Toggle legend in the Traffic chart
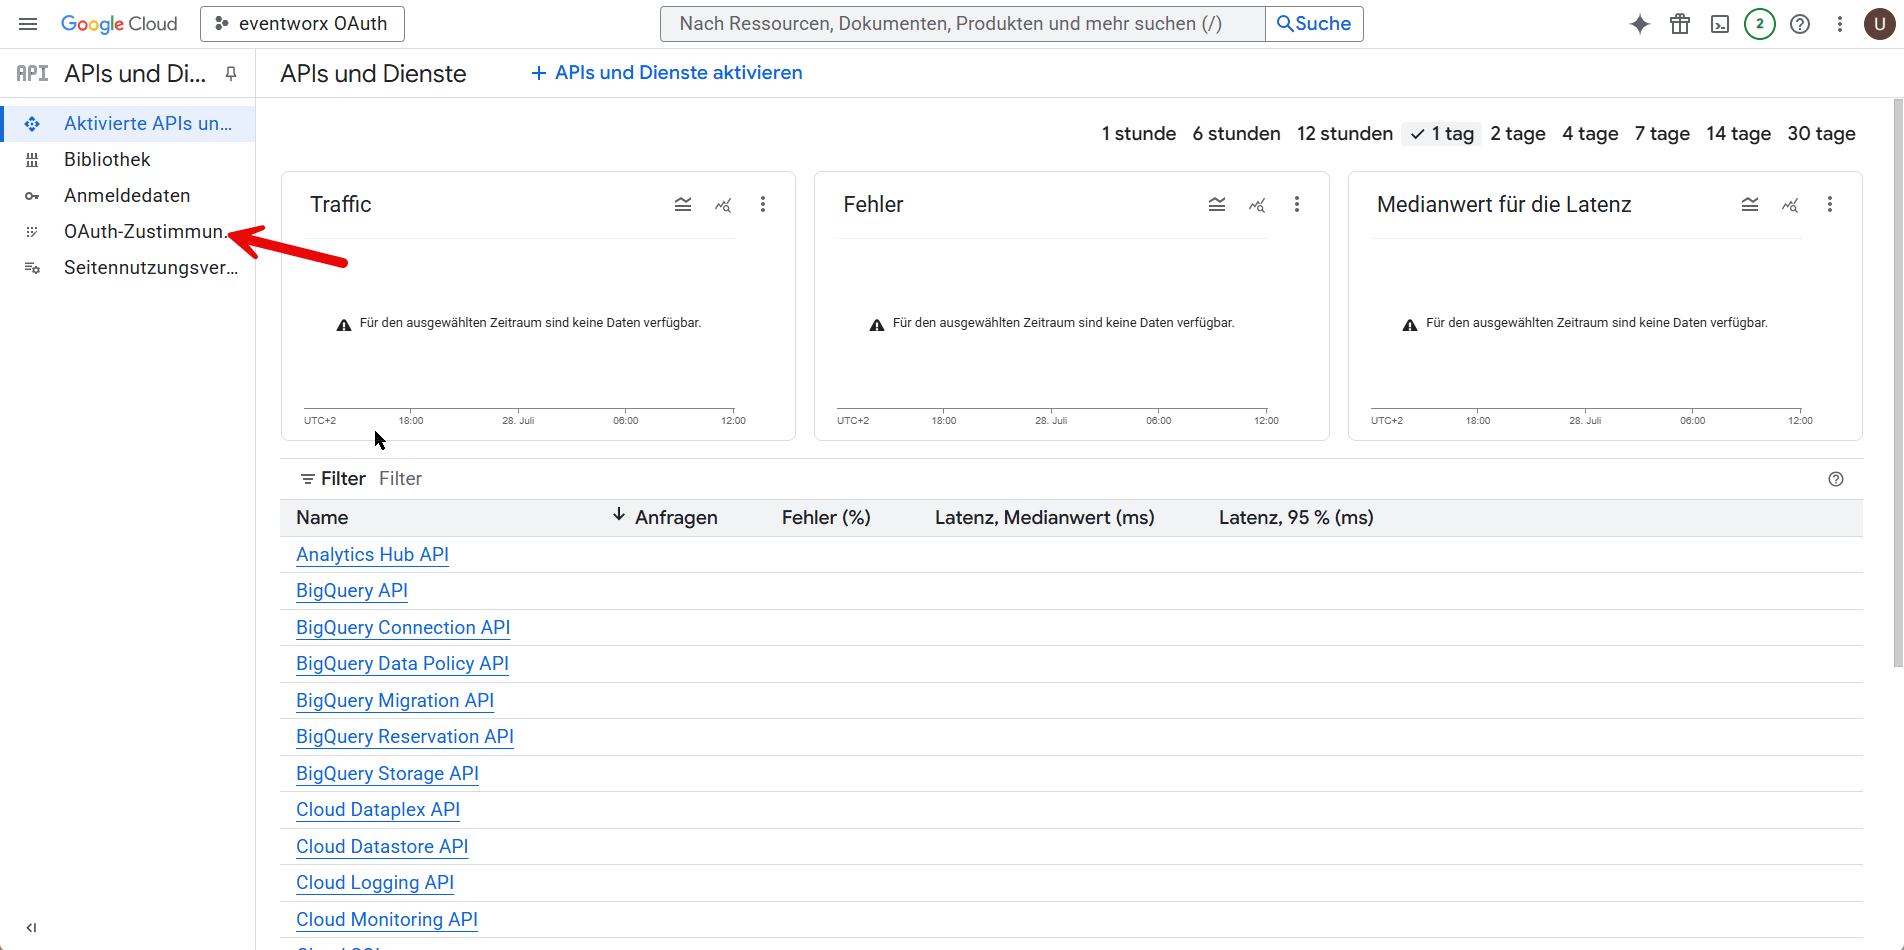Viewport: 1904px width, 950px height. pos(683,204)
